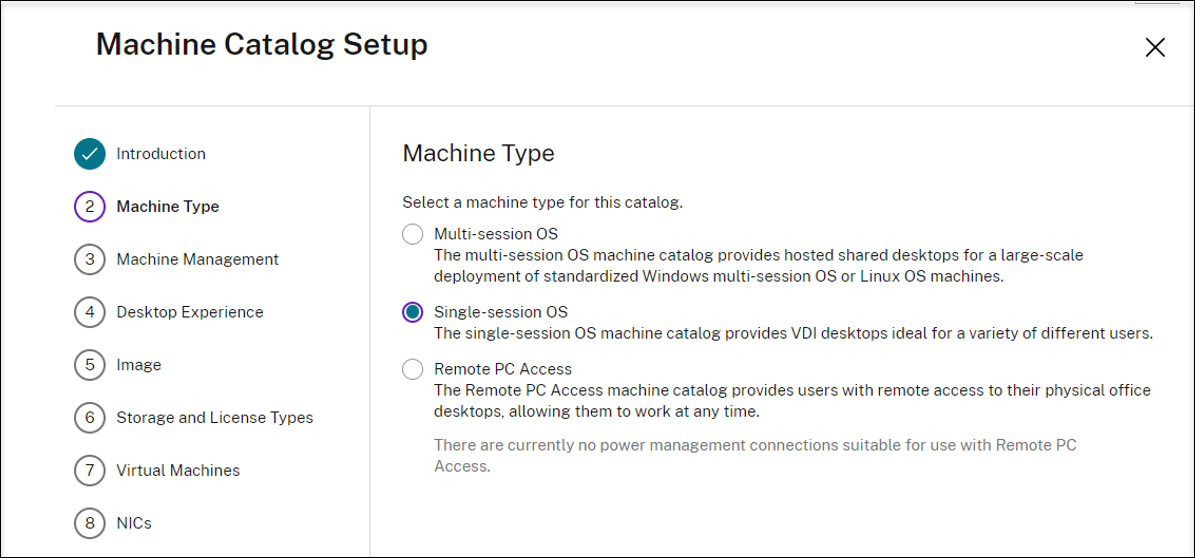Open the Machine Management step

197,260
